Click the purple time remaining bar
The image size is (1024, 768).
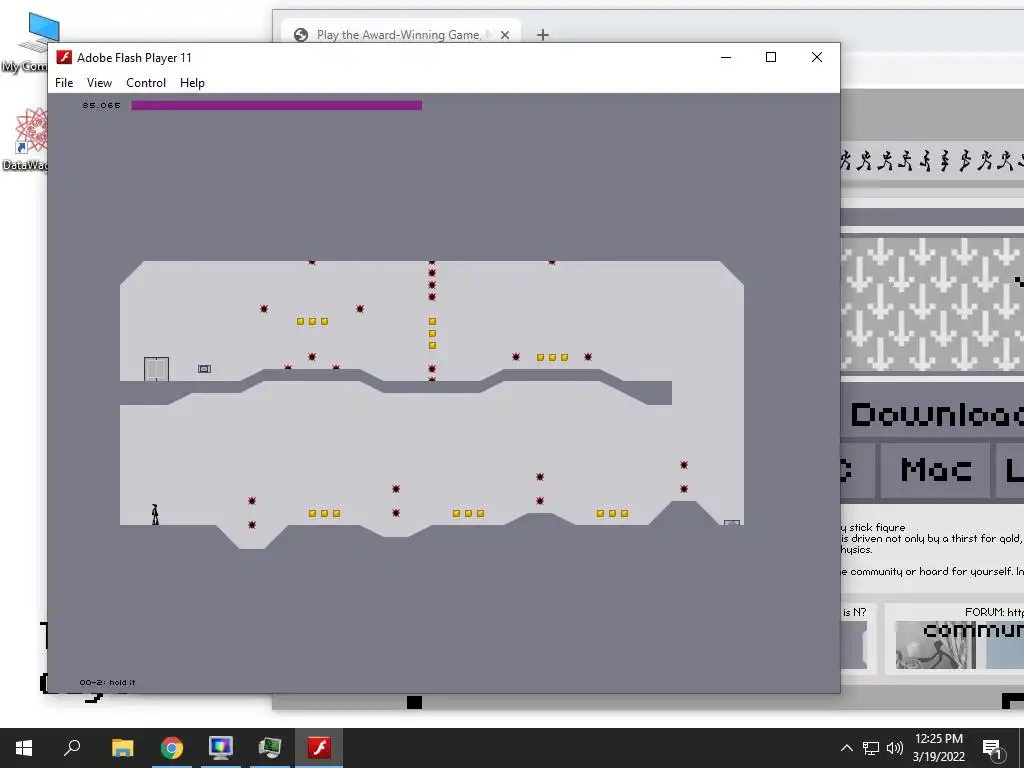276,105
